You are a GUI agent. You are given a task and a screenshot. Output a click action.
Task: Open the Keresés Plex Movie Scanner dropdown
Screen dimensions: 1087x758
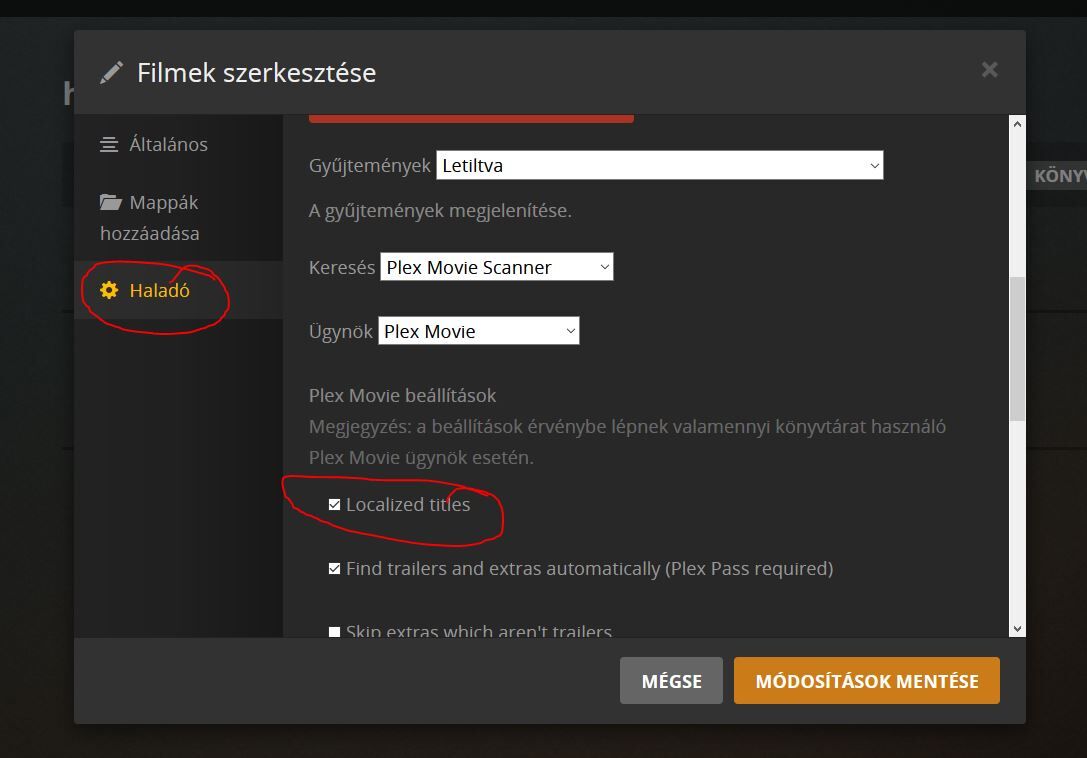point(496,267)
